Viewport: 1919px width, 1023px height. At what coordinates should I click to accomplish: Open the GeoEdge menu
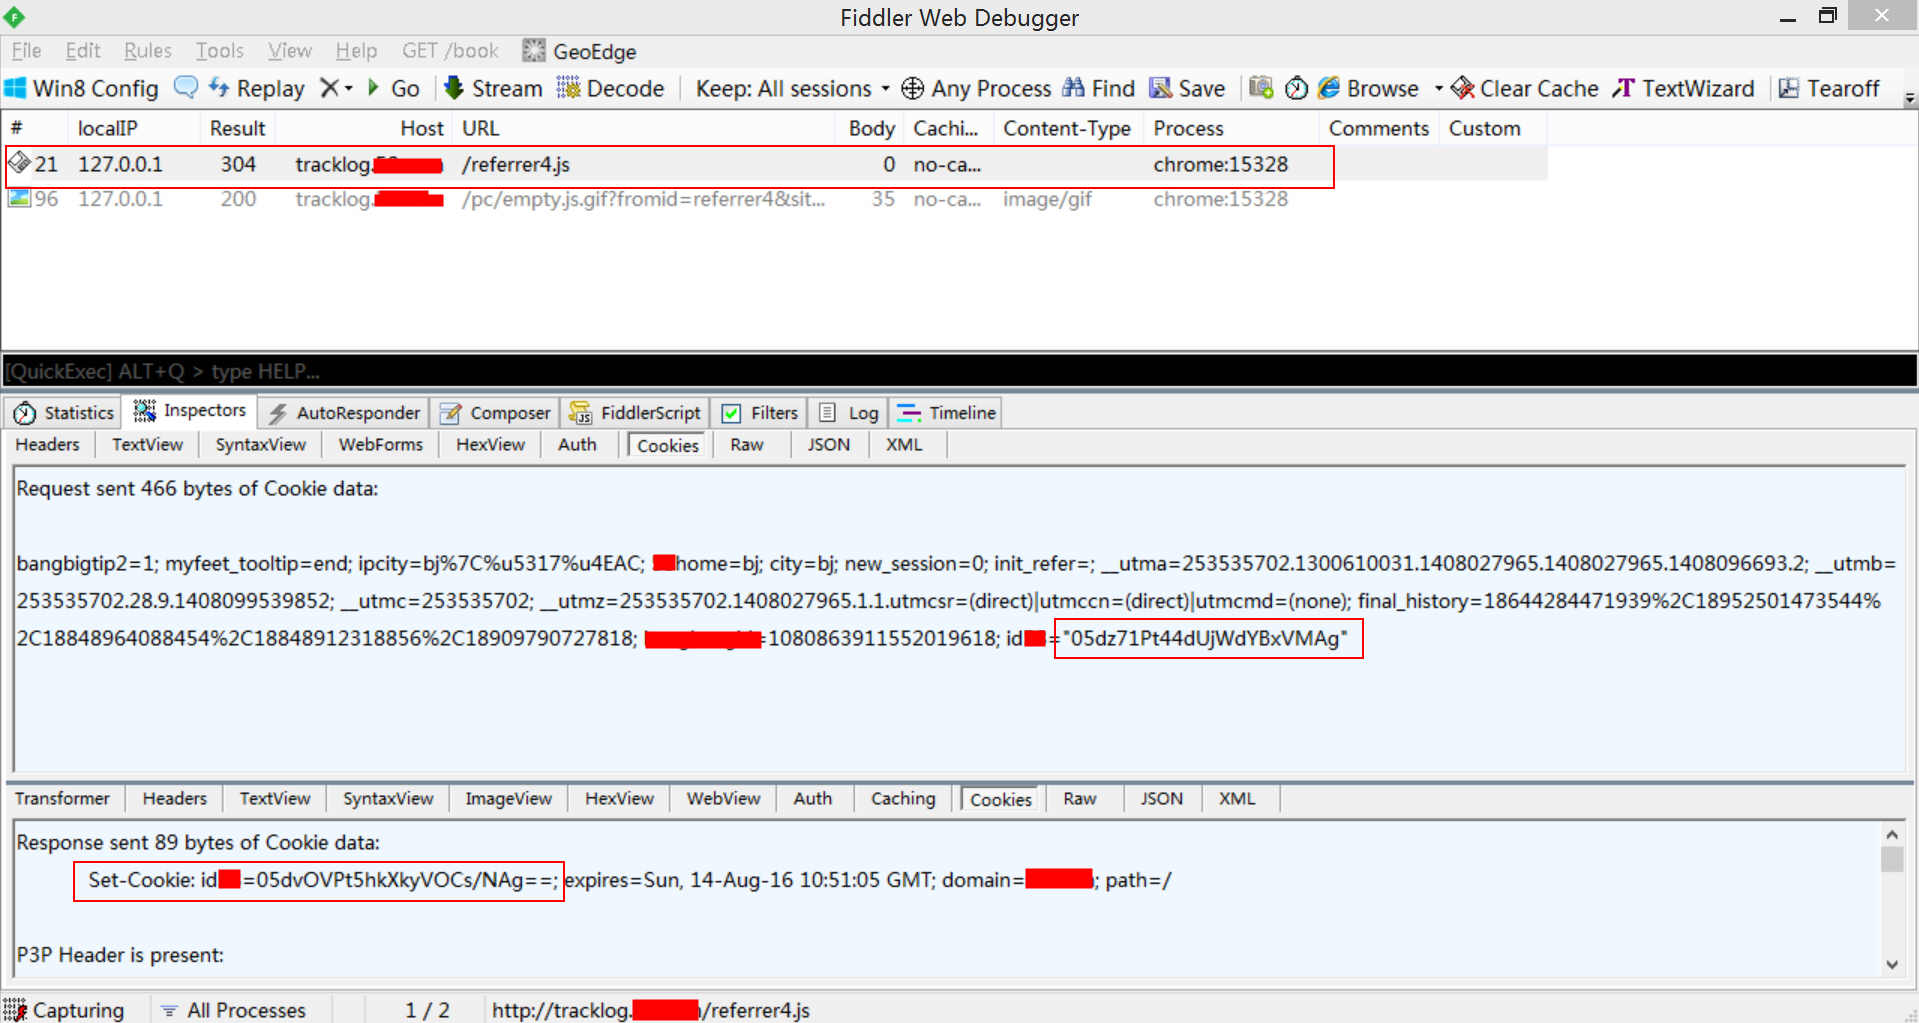pos(580,51)
